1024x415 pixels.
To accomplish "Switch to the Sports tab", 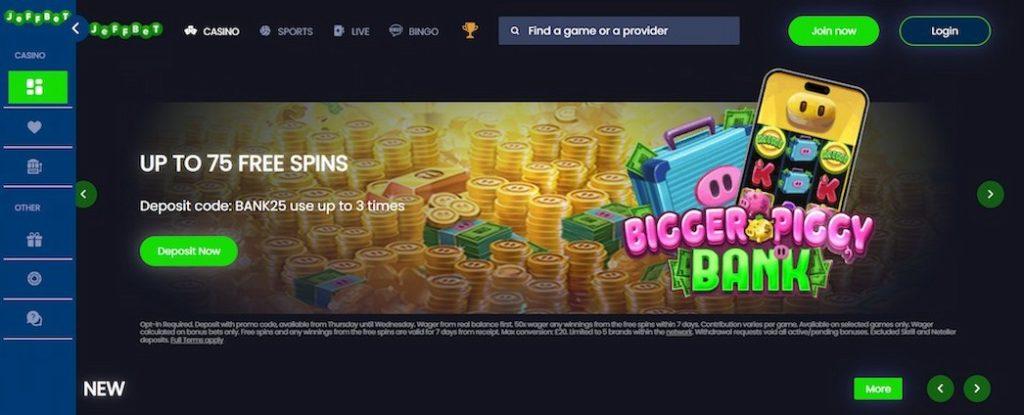I will click(x=286, y=31).
